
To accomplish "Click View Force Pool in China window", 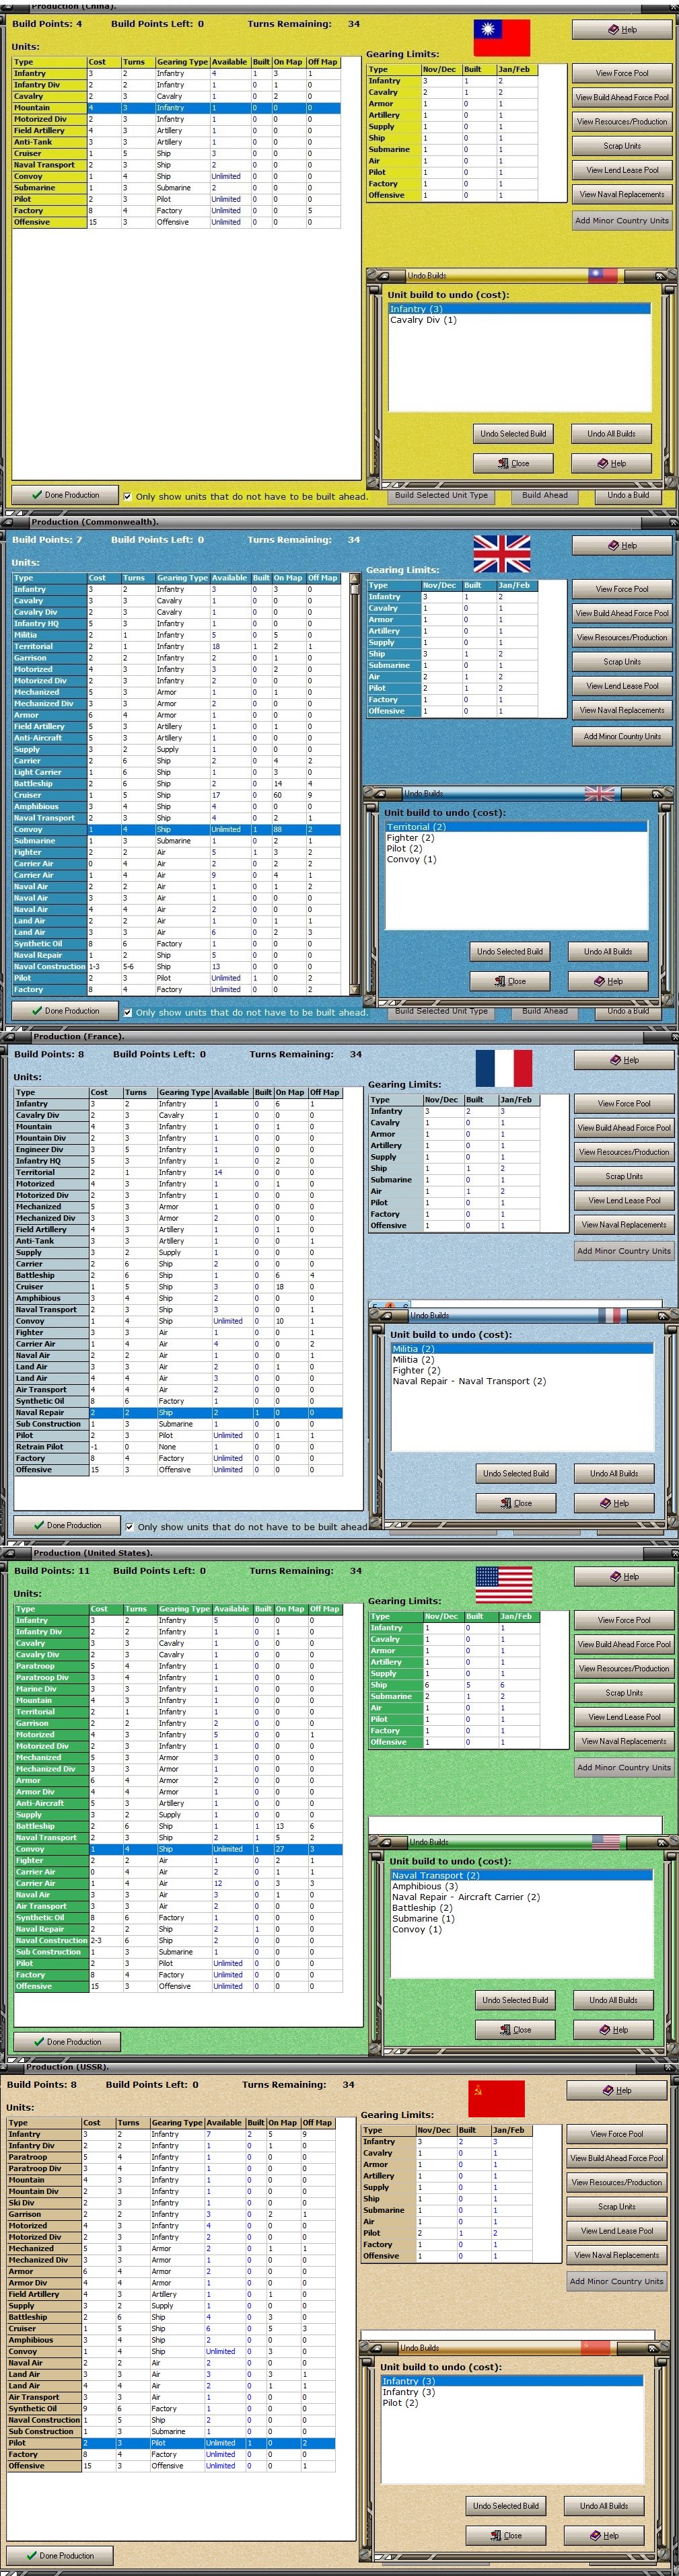I will click(622, 73).
